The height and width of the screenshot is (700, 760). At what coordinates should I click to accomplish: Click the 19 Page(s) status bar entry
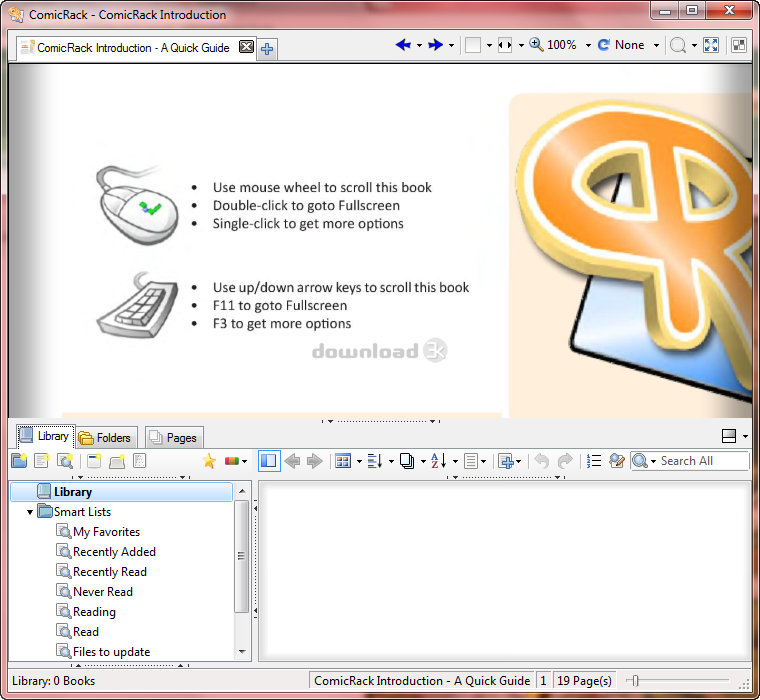(584, 681)
